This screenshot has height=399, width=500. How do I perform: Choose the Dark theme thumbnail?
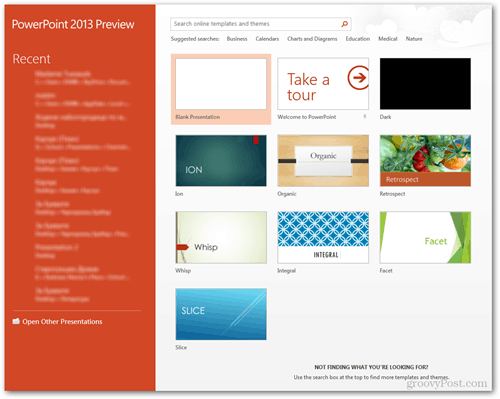425,84
